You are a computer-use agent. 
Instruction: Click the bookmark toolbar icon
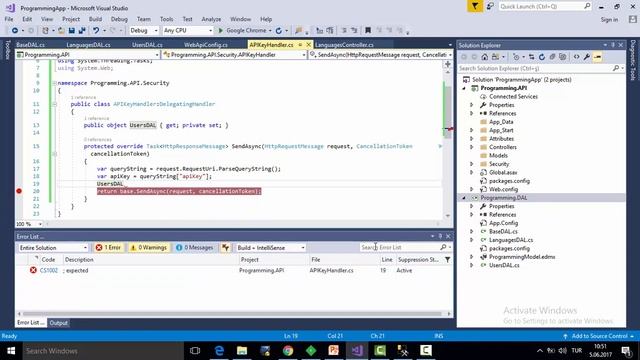[368, 31]
